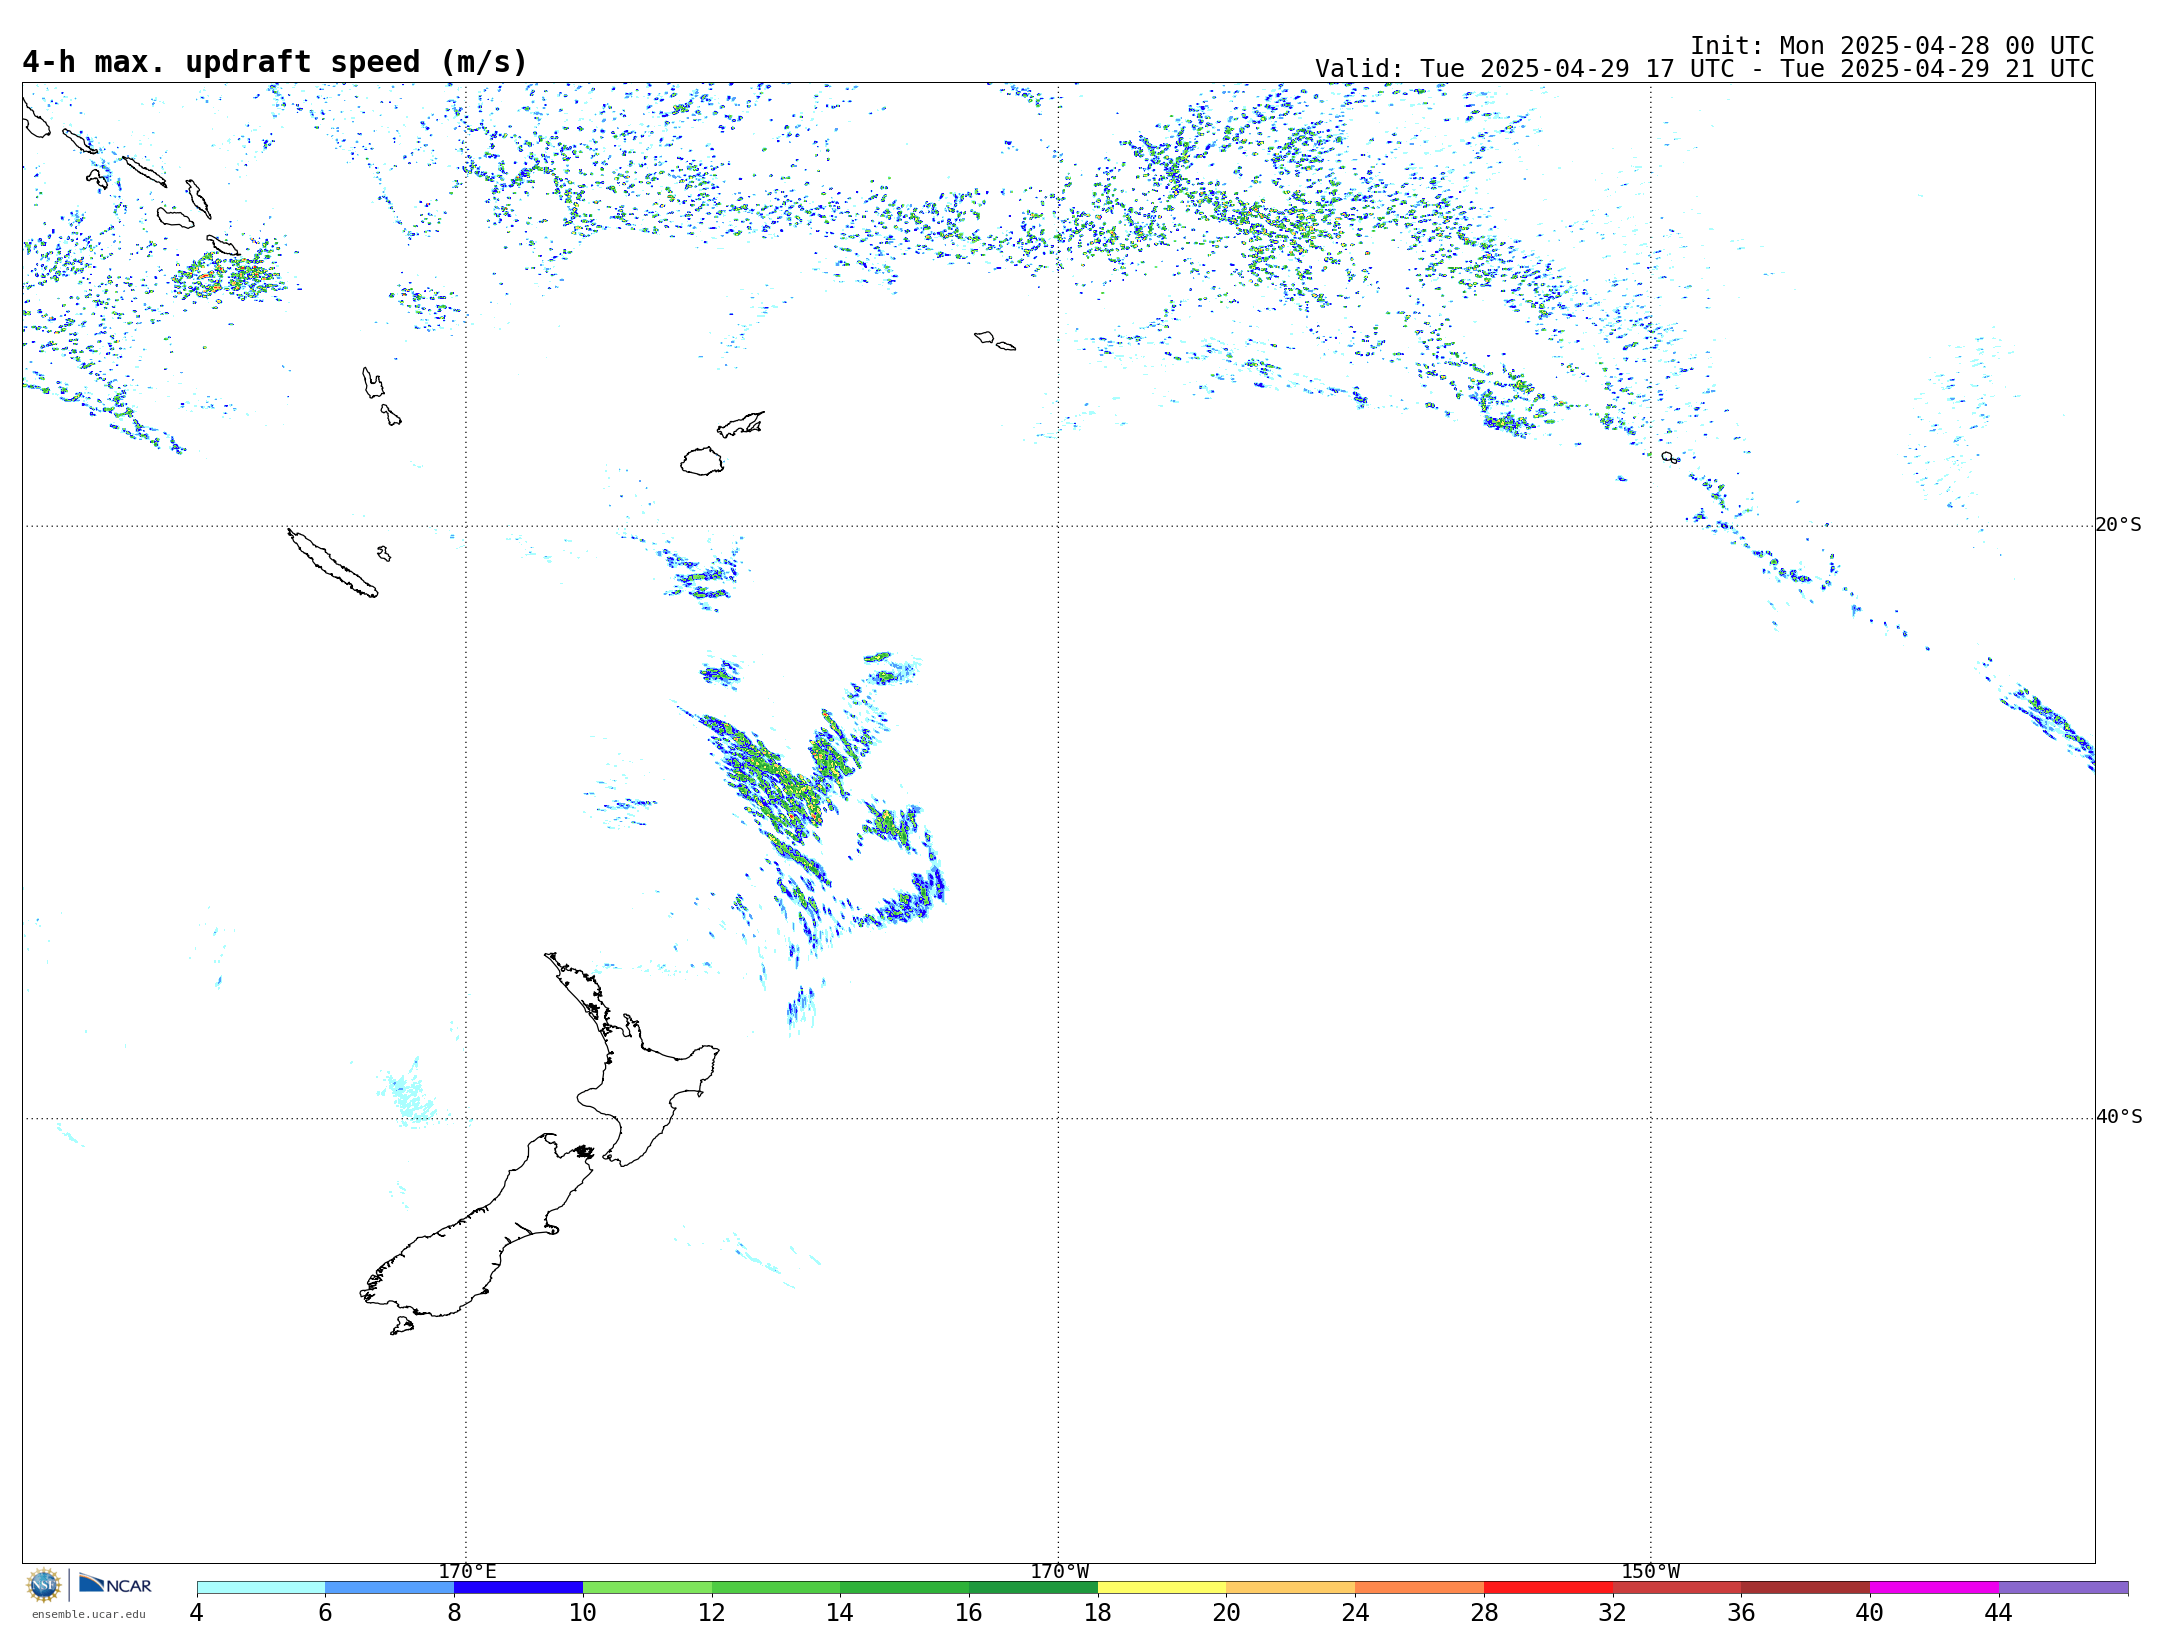Image resolution: width=2160 pixels, height=1626 pixels.
Task: Click the light orange 20-24 colorbar segment
Action: pyautogui.click(x=1291, y=1588)
